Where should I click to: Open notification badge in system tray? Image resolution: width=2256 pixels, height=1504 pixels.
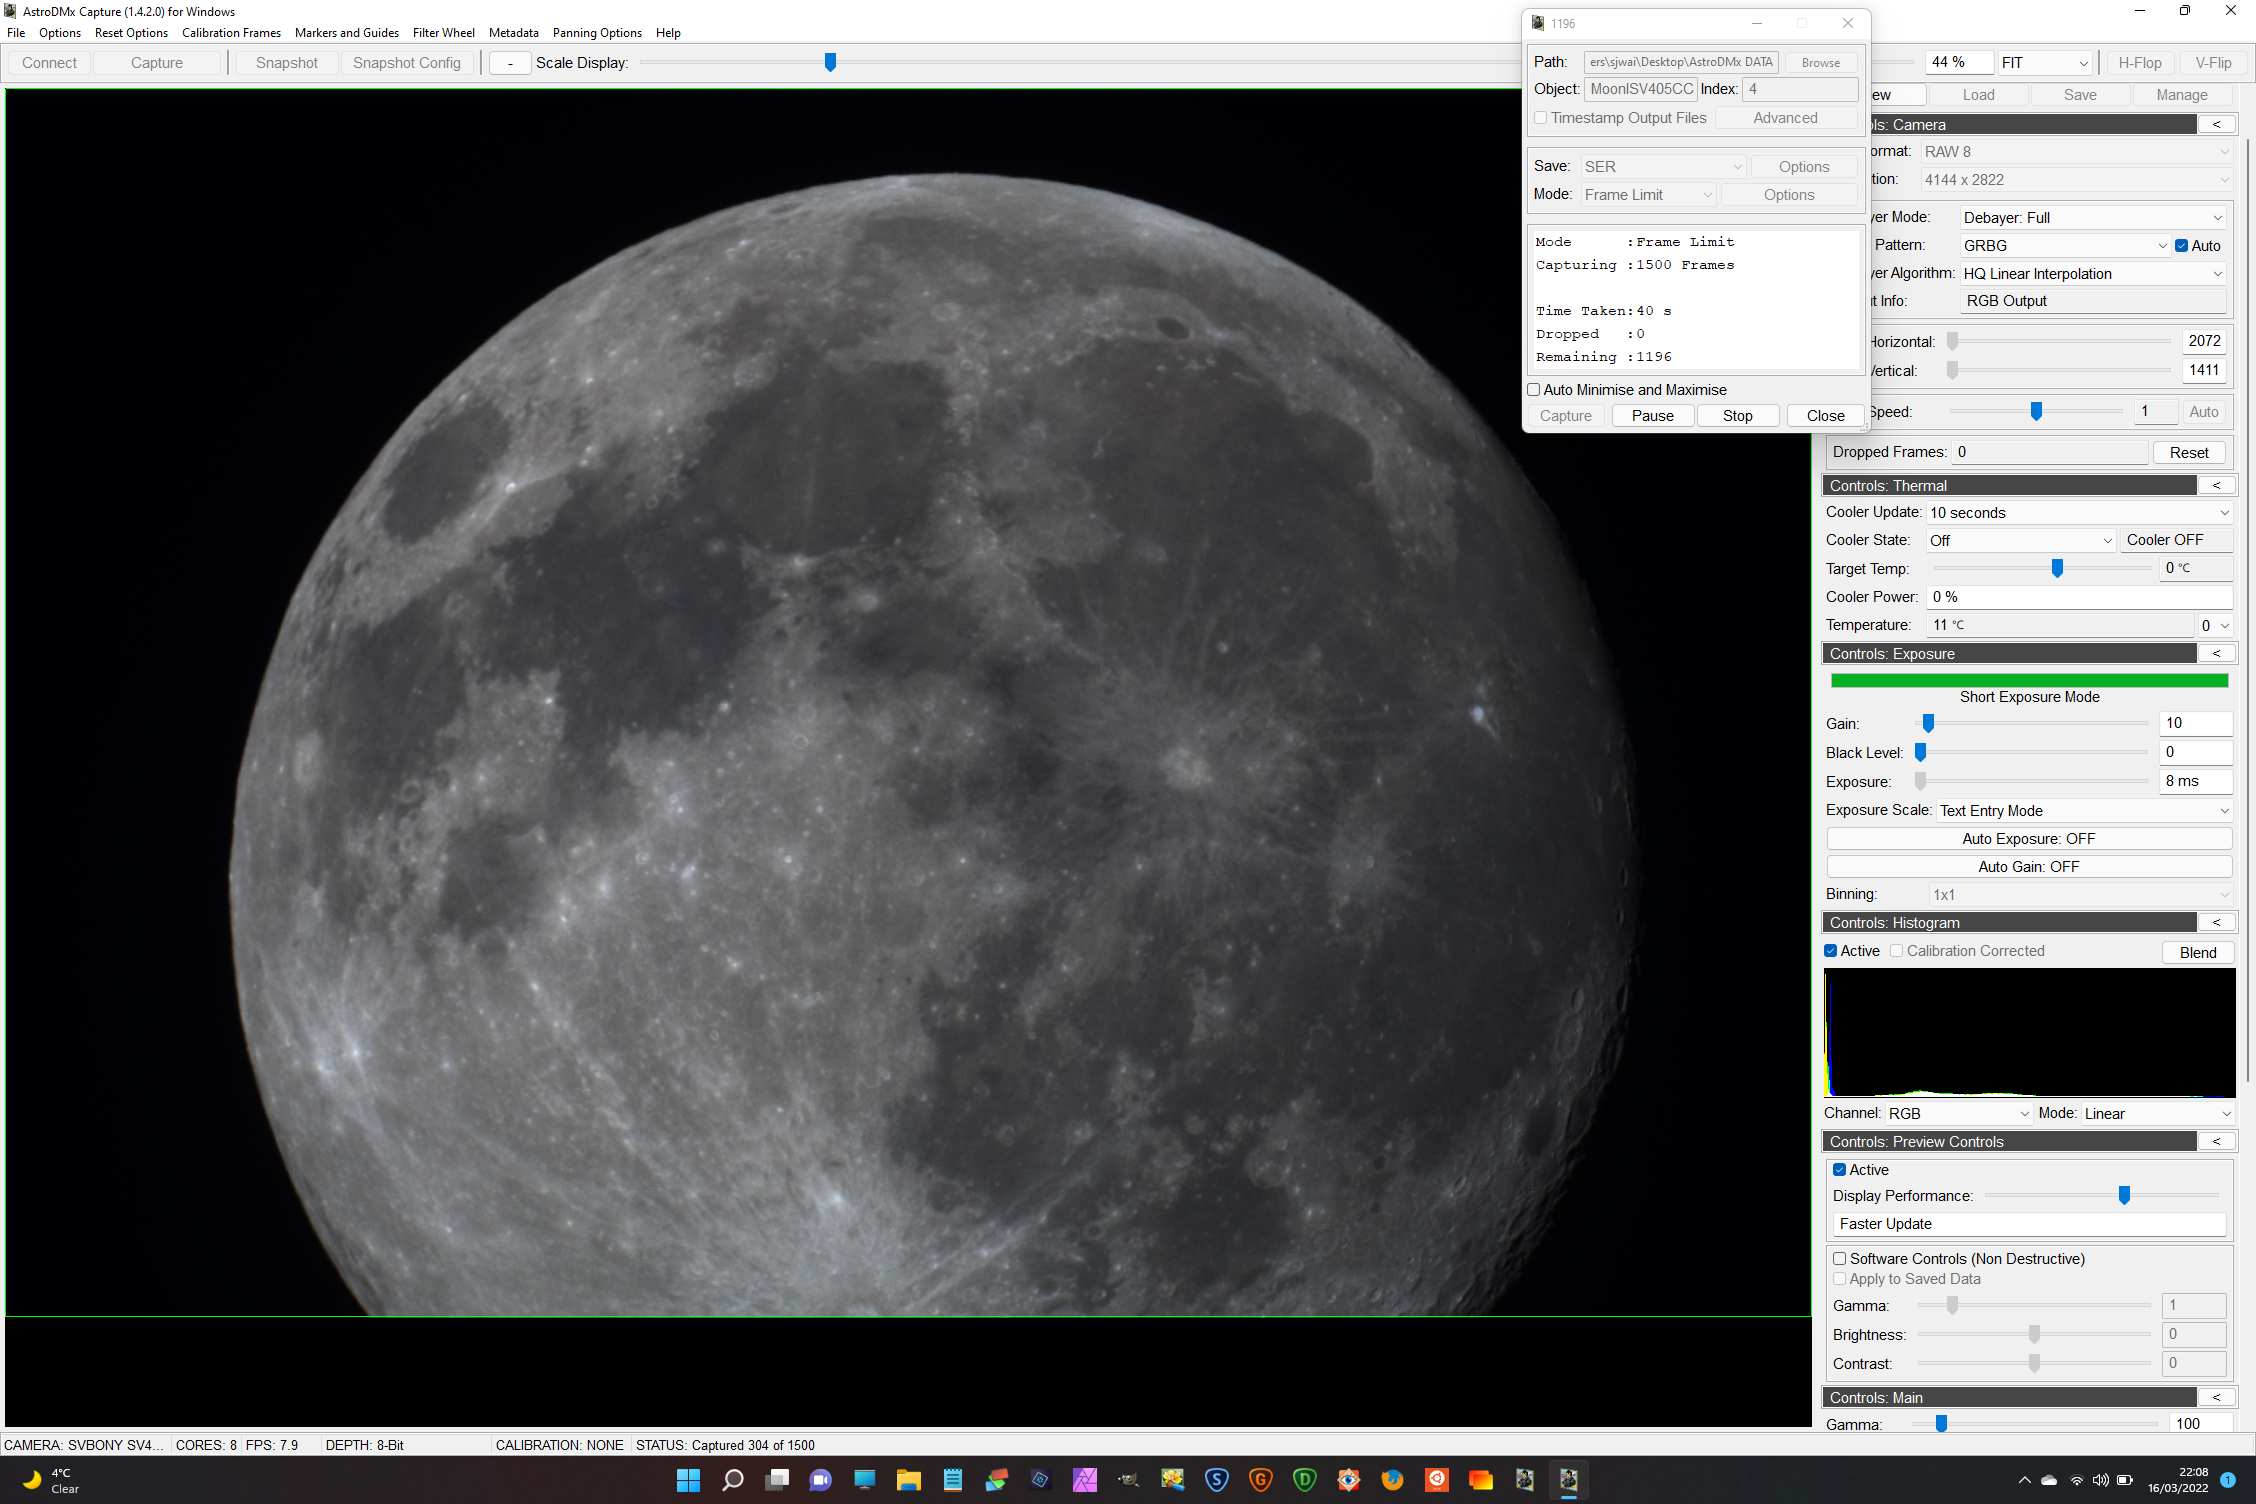point(2227,1480)
